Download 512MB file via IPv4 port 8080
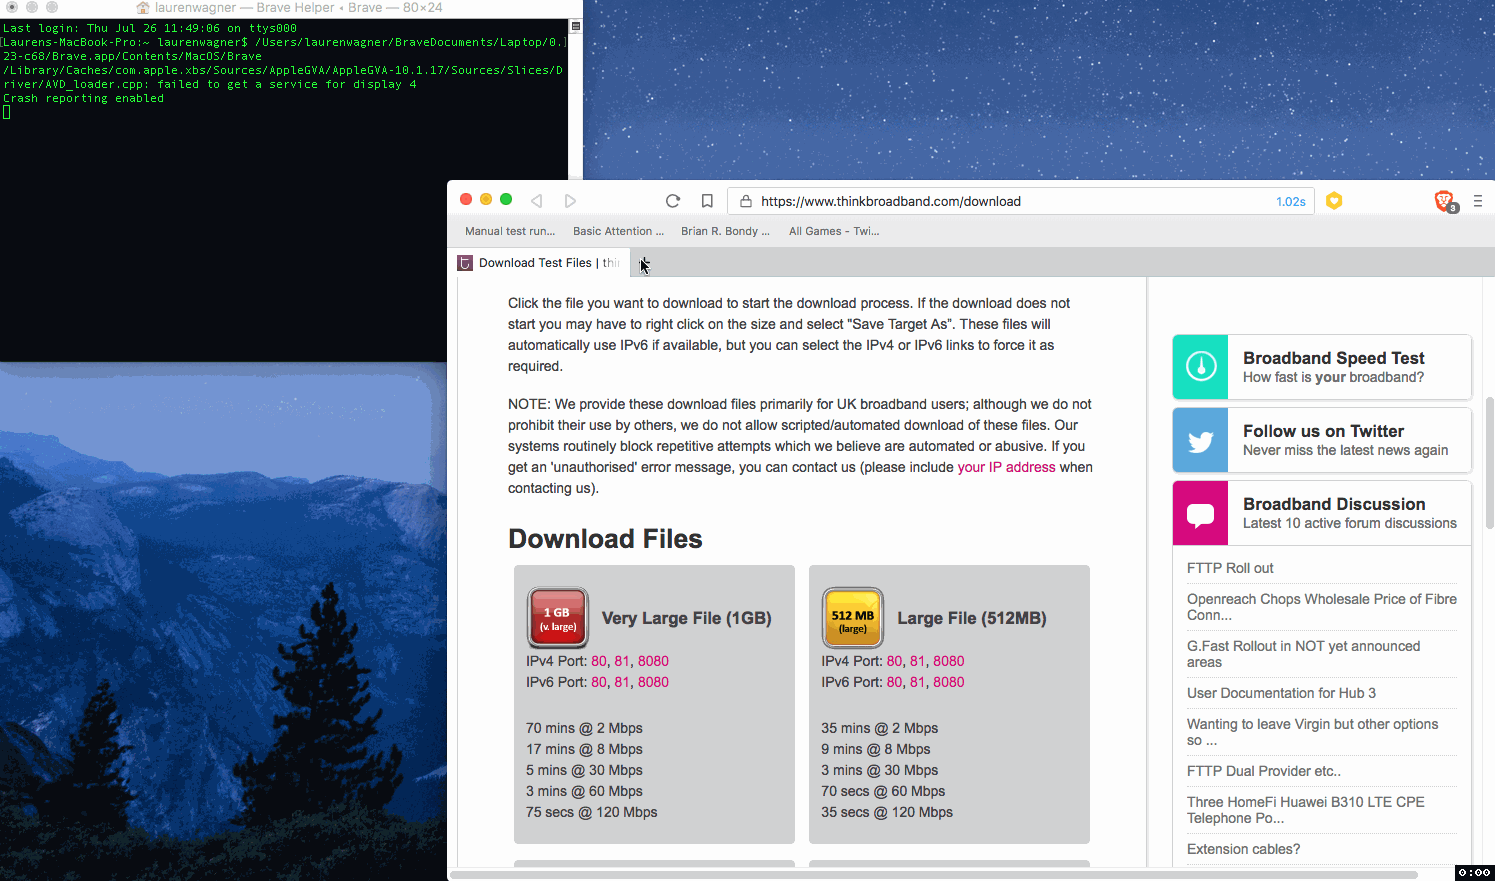The height and width of the screenshot is (881, 1495). [x=949, y=661]
